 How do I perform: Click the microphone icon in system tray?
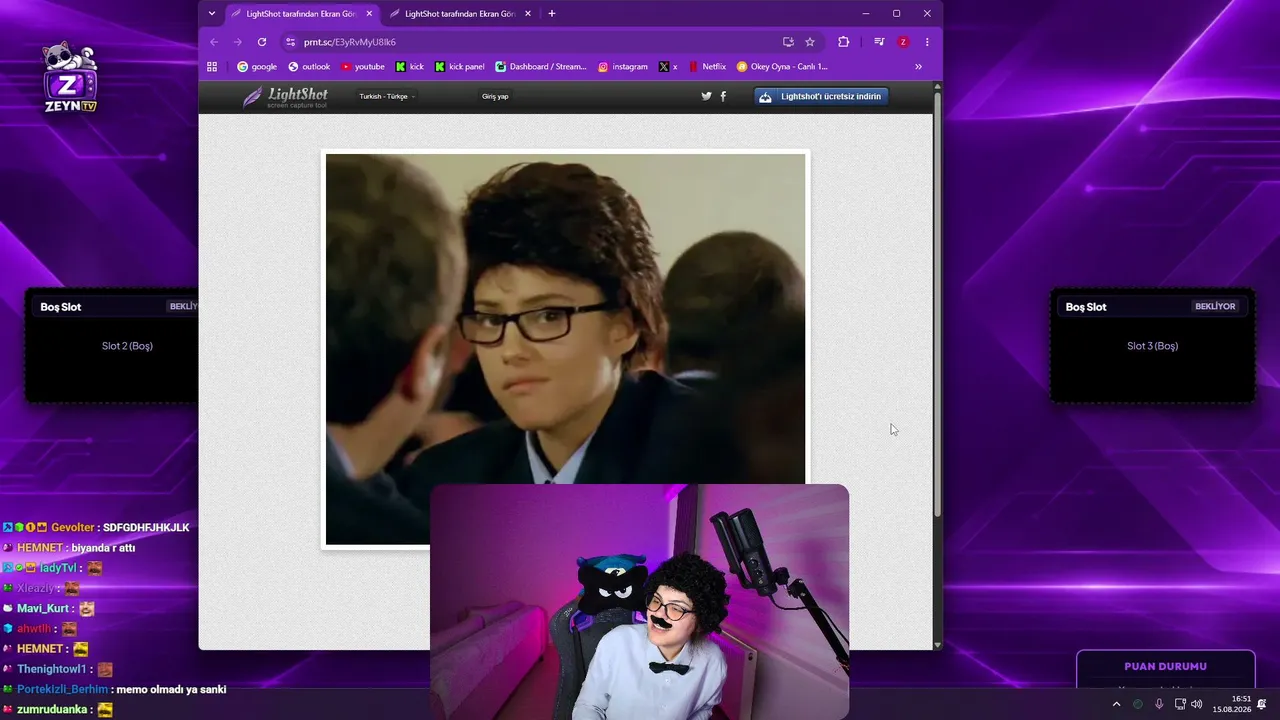pos(1159,704)
